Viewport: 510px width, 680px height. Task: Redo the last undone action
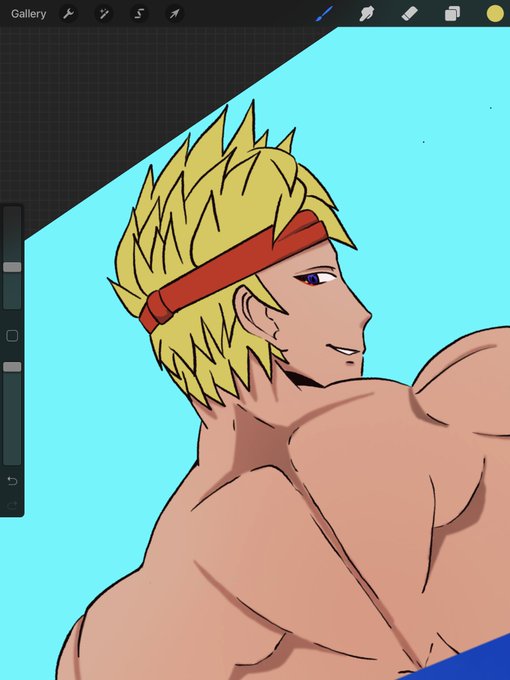click(x=12, y=505)
